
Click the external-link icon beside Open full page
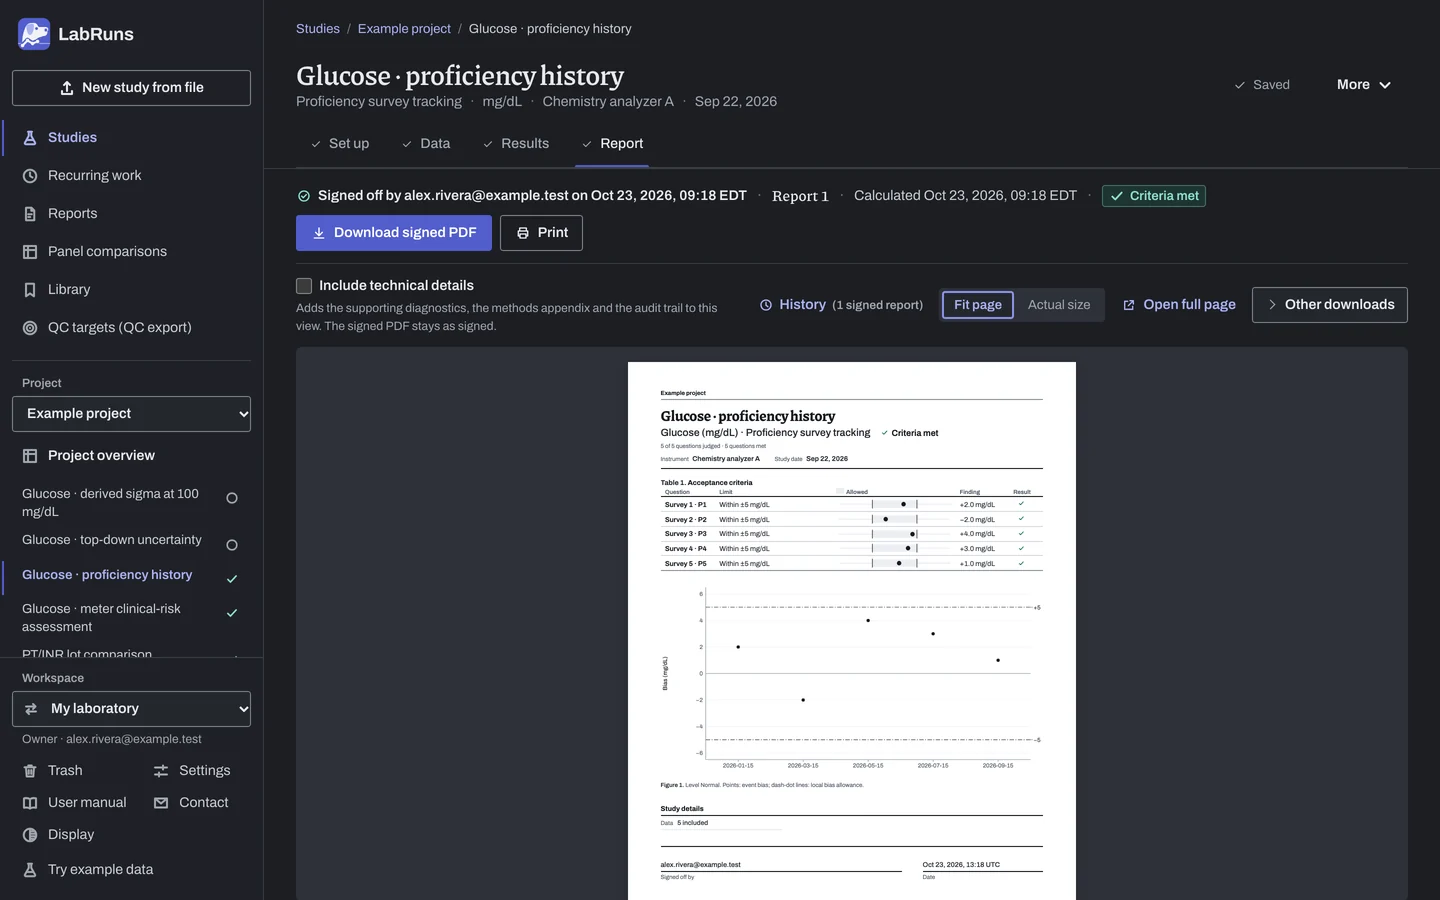[1129, 305]
